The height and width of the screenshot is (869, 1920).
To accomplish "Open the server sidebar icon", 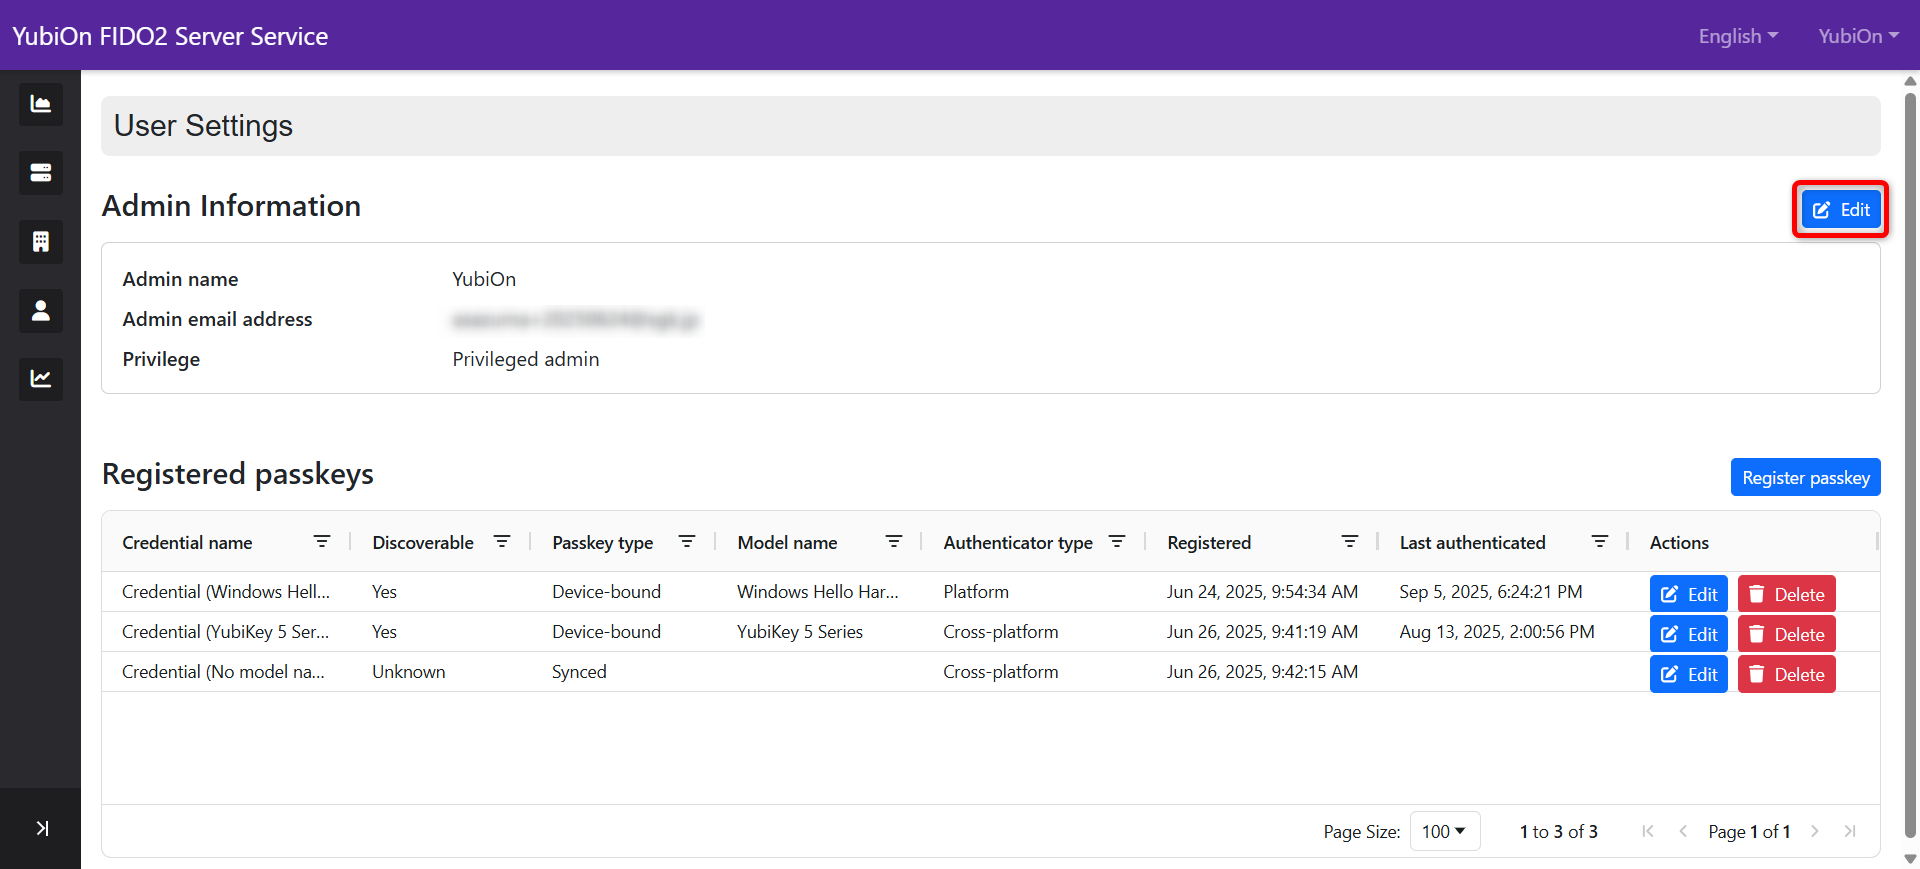I will (40, 173).
